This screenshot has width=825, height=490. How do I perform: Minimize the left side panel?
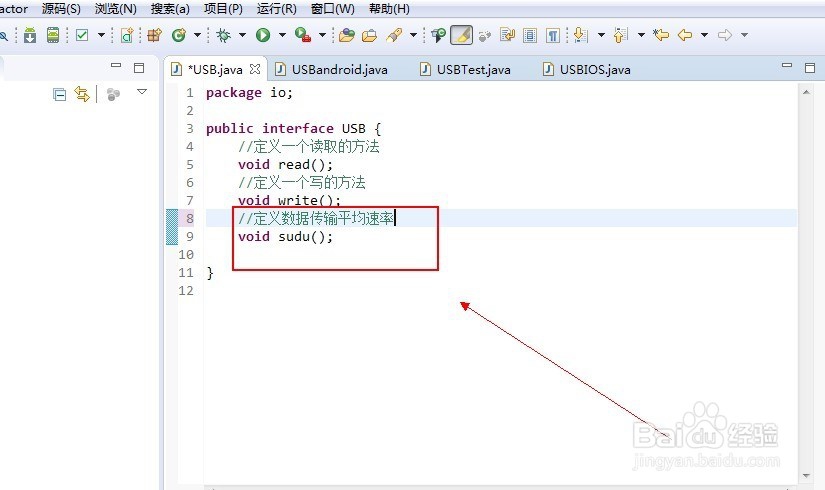(116, 66)
